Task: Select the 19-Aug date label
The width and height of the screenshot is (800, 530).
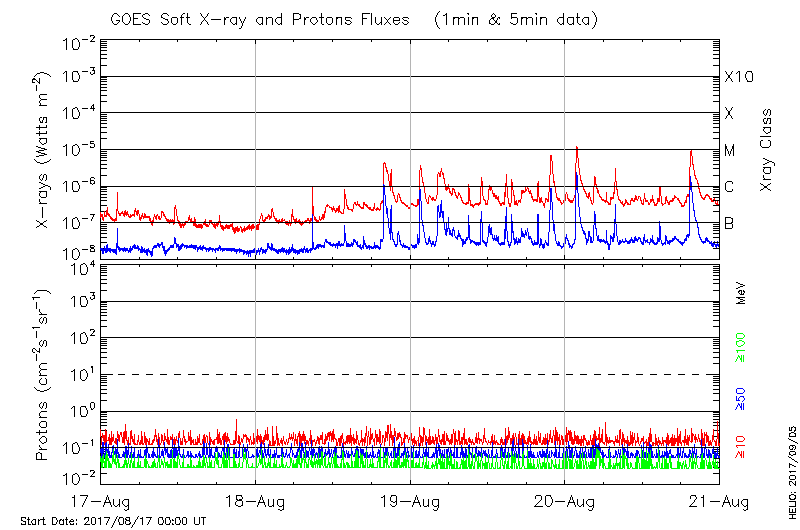Action: click(x=410, y=500)
